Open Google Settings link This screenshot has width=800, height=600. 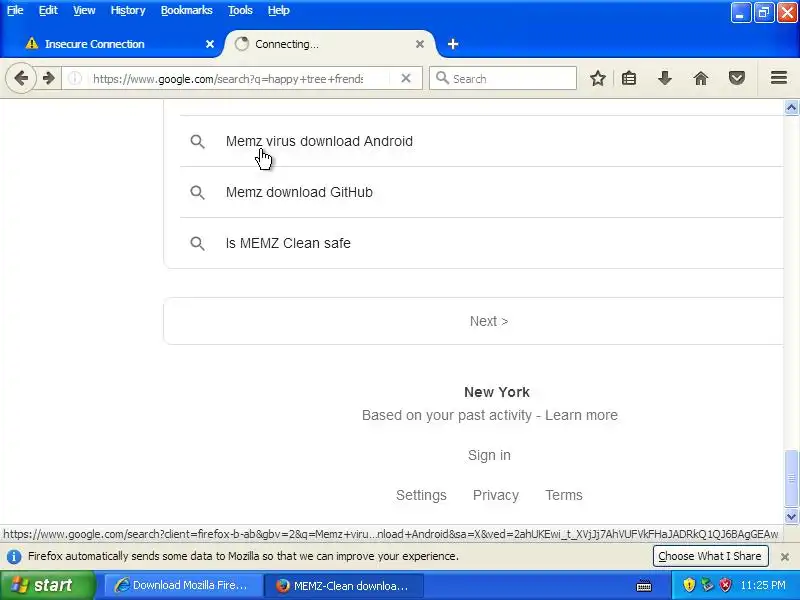point(421,495)
